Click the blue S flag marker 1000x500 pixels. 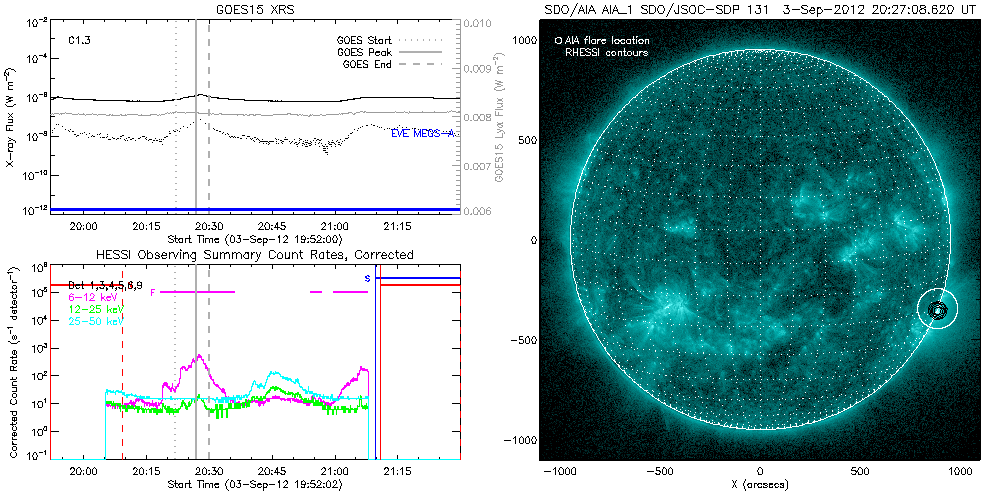coord(367,277)
